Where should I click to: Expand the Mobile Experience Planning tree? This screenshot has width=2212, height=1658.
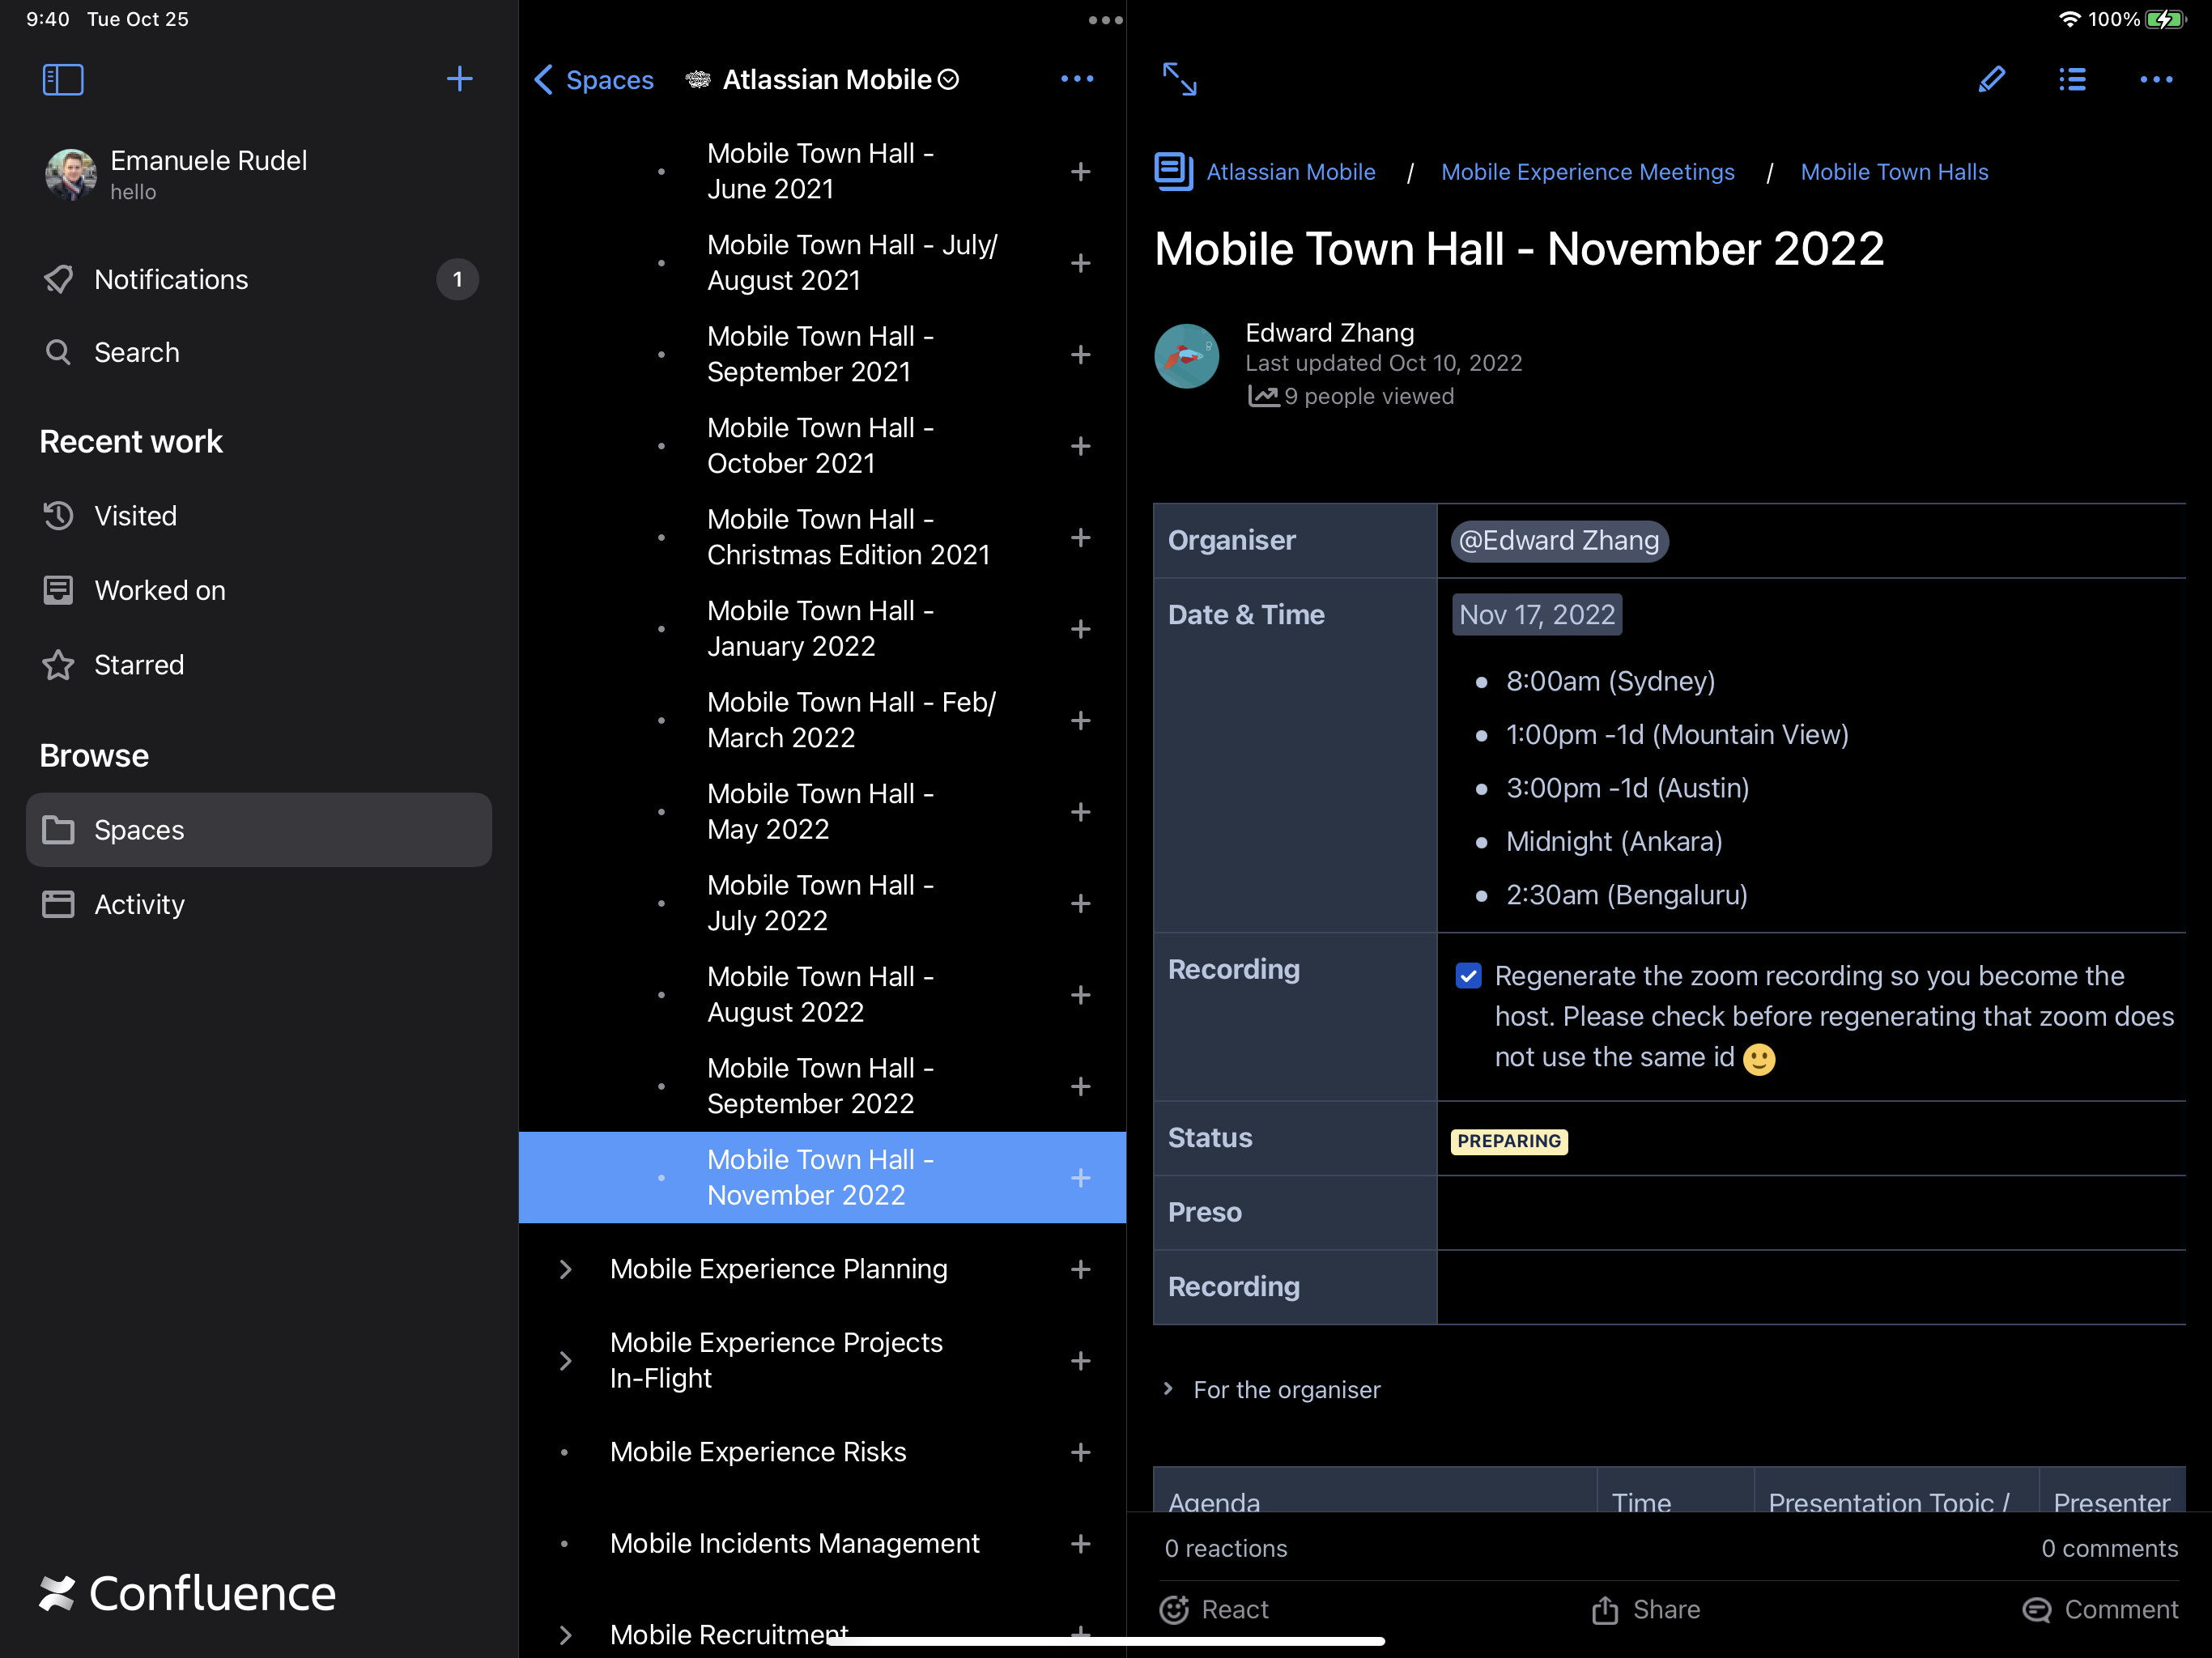[565, 1269]
